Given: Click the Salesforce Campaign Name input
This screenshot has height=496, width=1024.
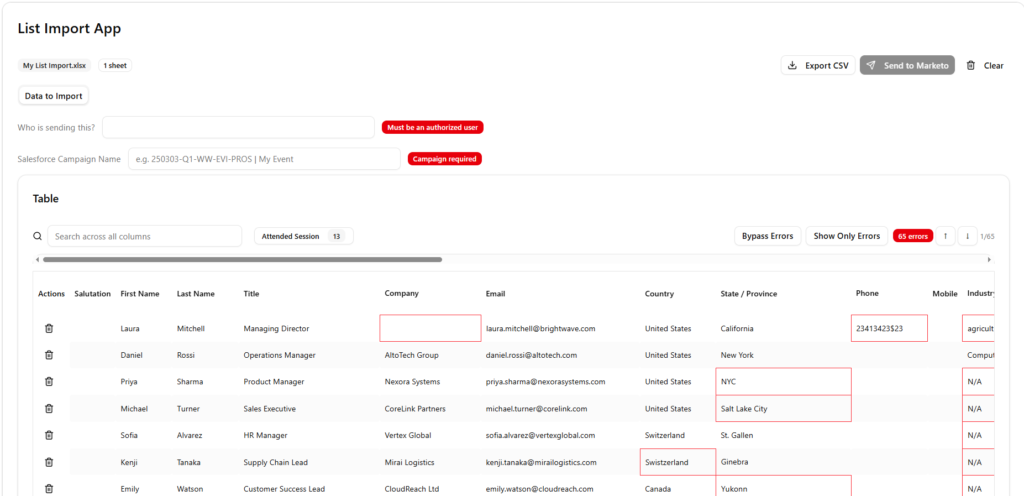Looking at the screenshot, I should [x=264, y=159].
